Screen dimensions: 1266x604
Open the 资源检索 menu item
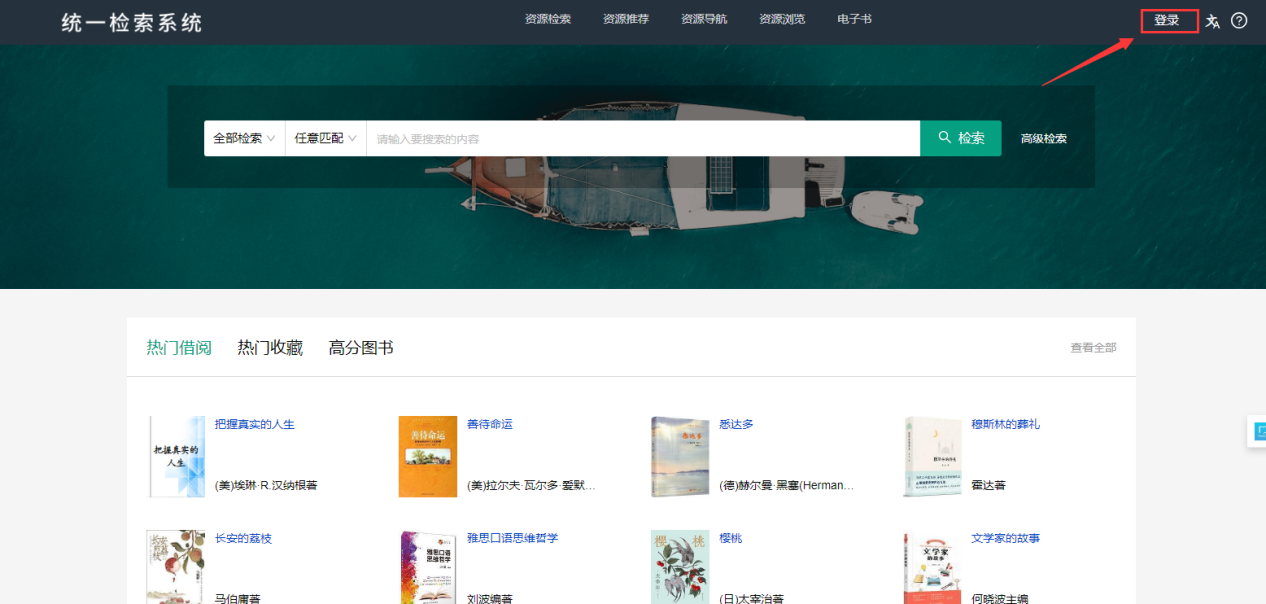(x=548, y=19)
